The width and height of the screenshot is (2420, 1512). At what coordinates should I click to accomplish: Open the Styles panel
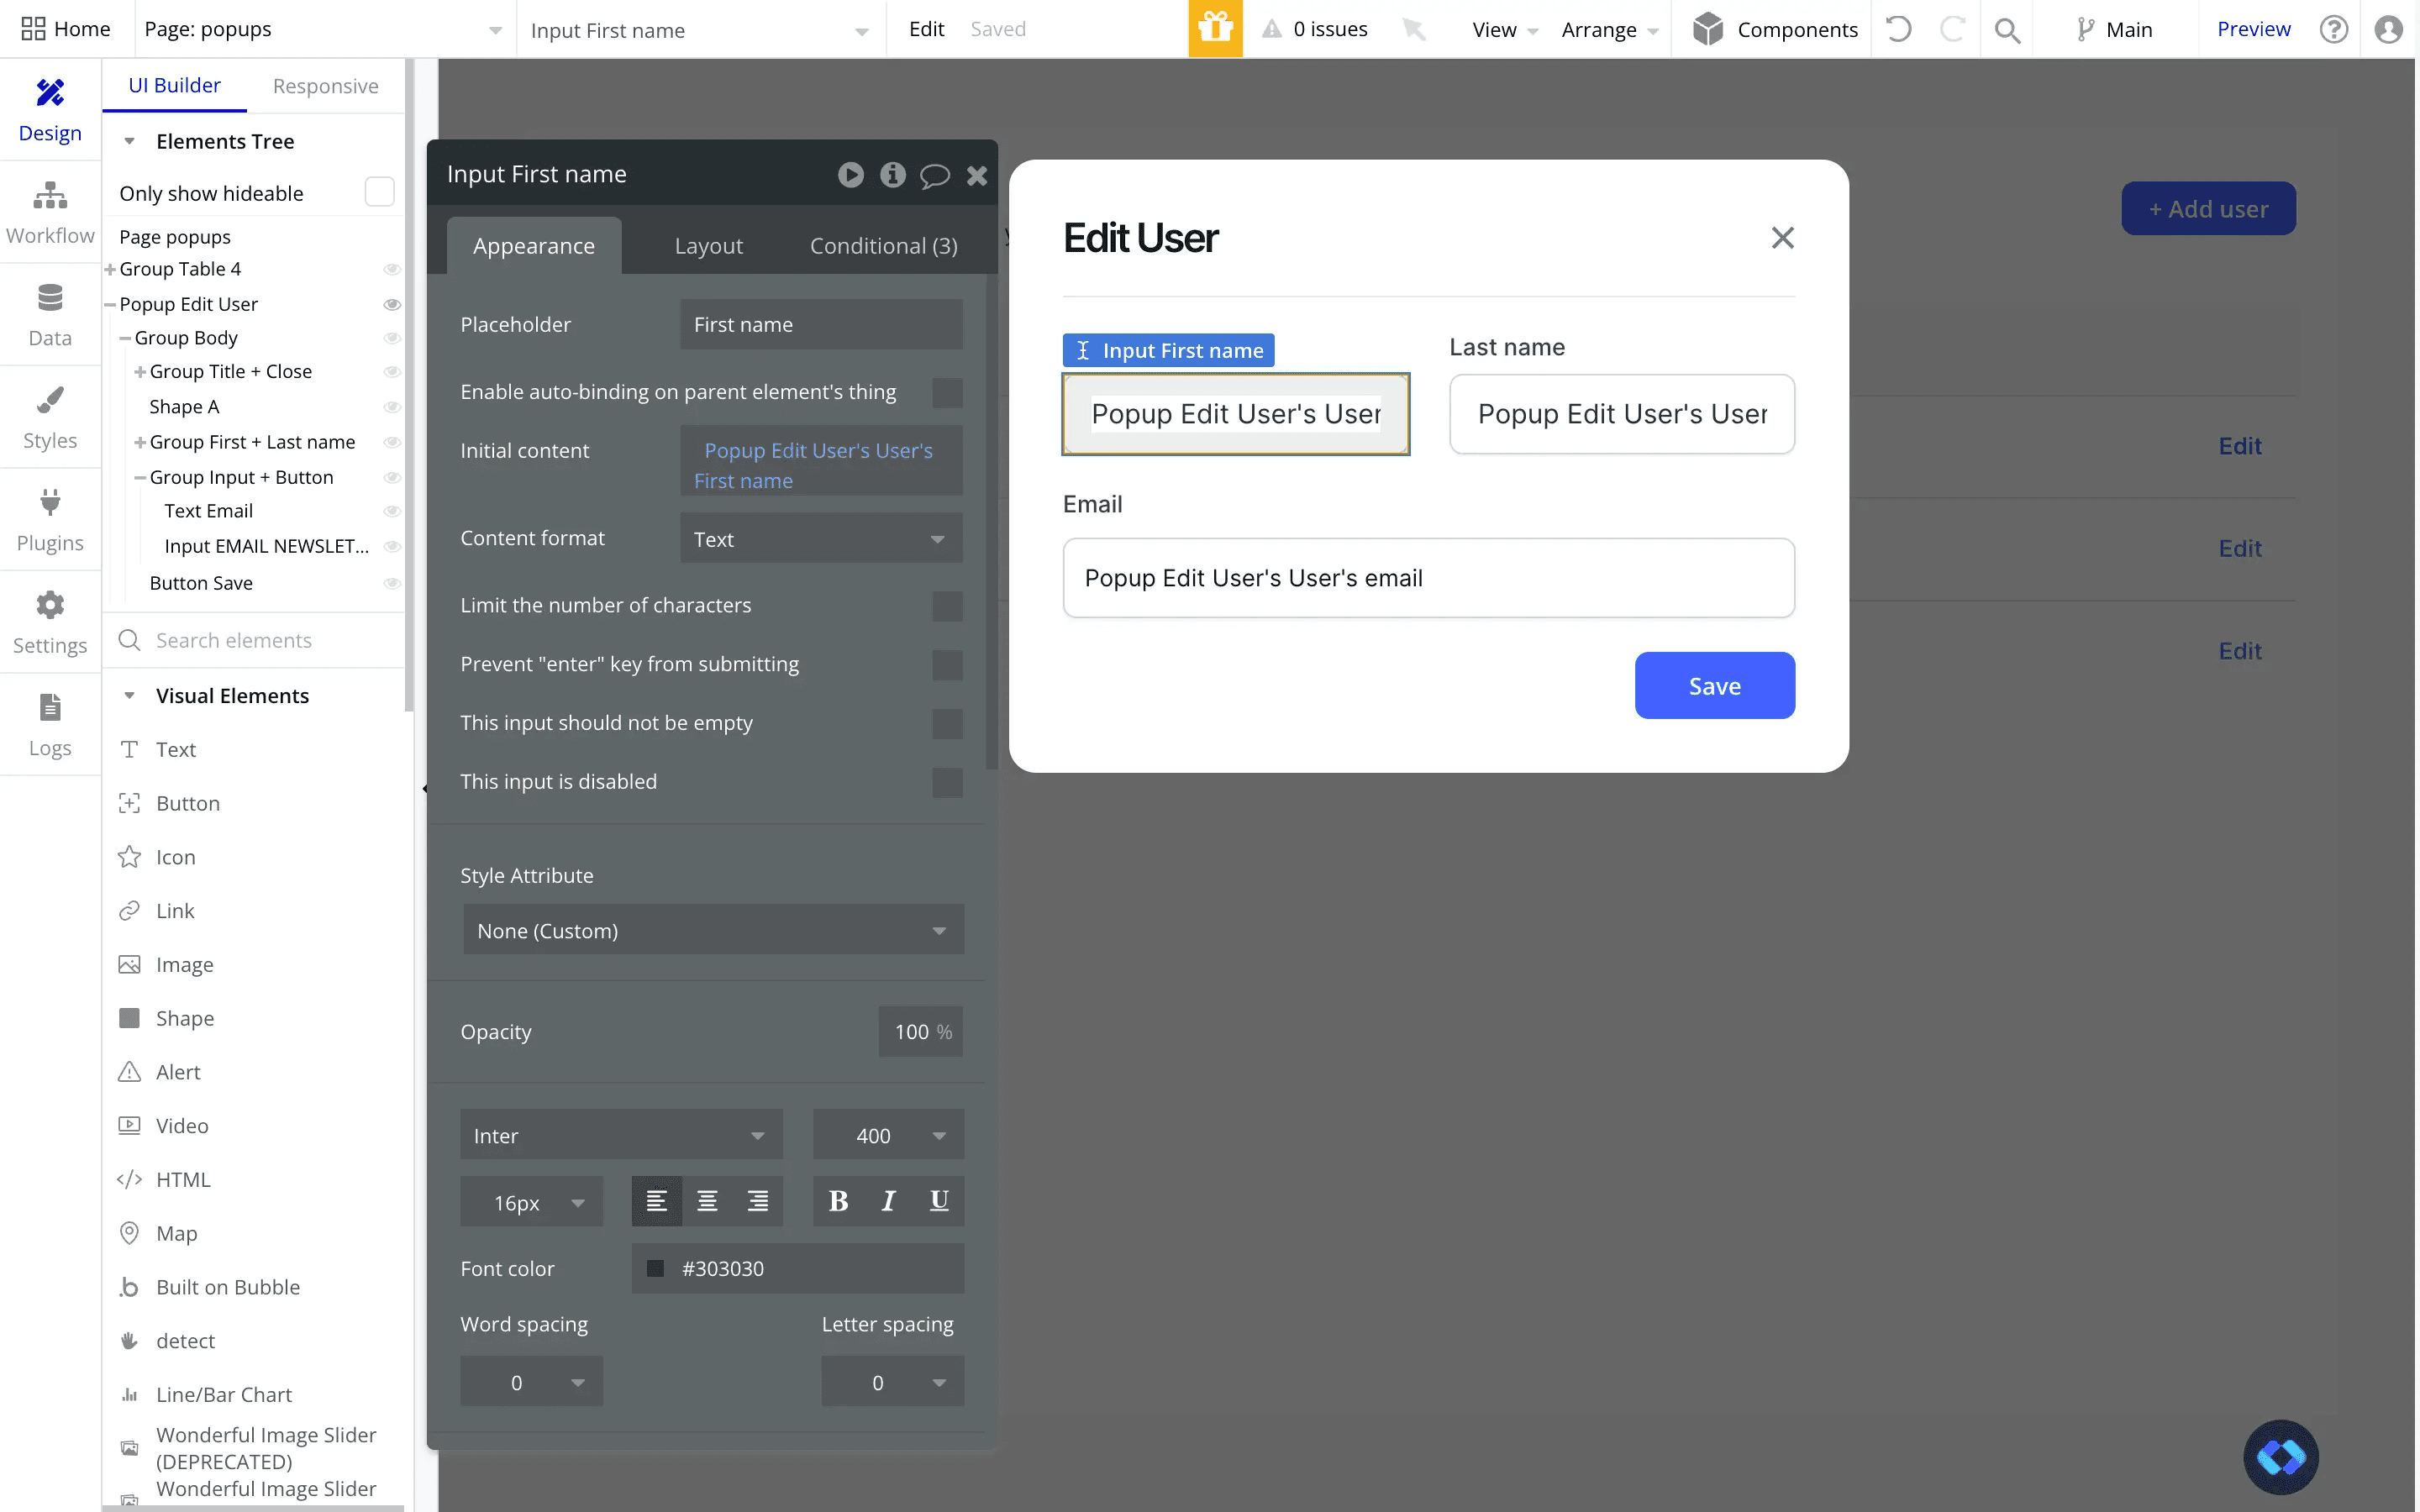pyautogui.click(x=50, y=417)
